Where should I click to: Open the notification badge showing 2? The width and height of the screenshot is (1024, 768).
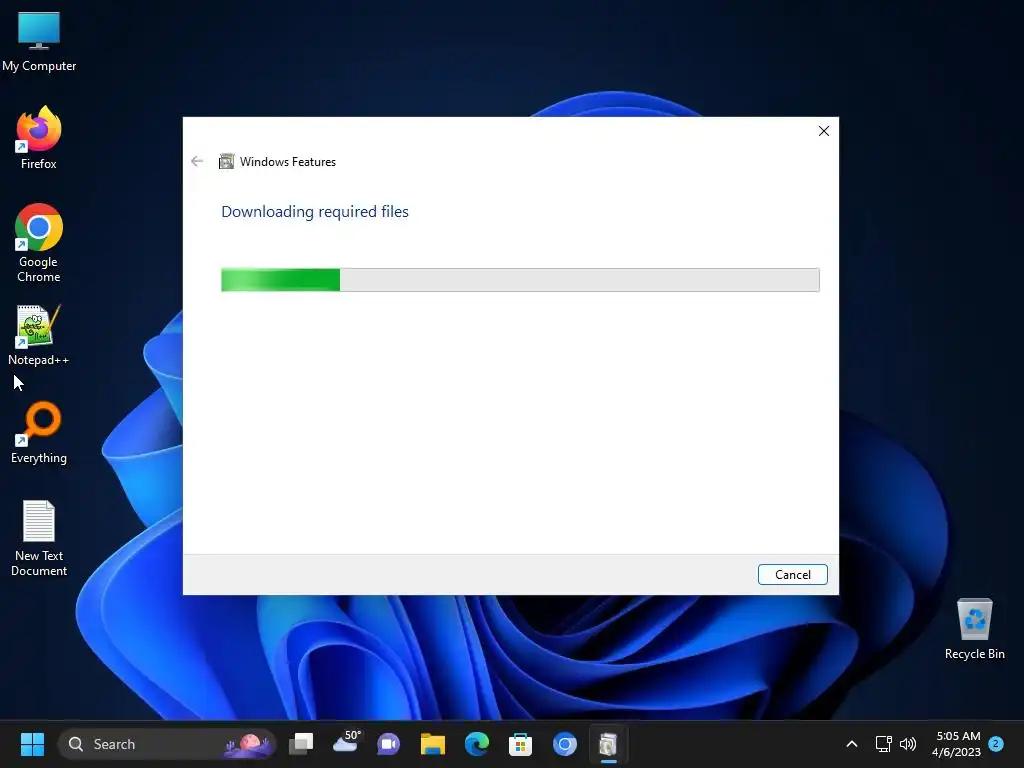tap(996, 744)
